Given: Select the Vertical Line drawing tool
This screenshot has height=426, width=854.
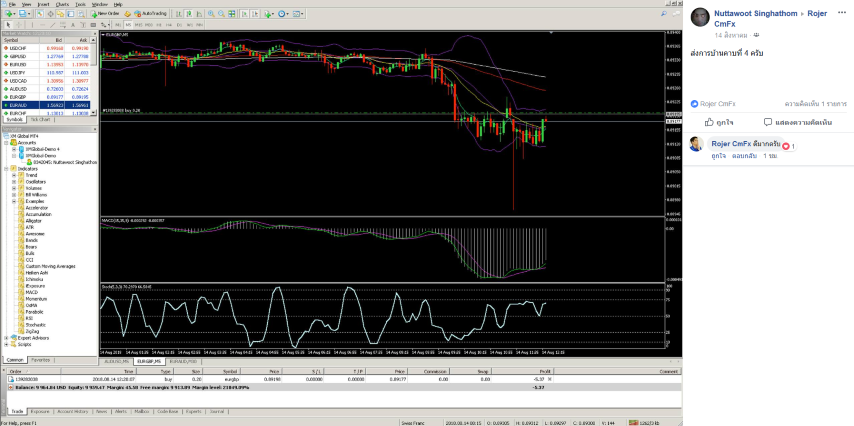Looking at the screenshot, I should pos(32,25).
